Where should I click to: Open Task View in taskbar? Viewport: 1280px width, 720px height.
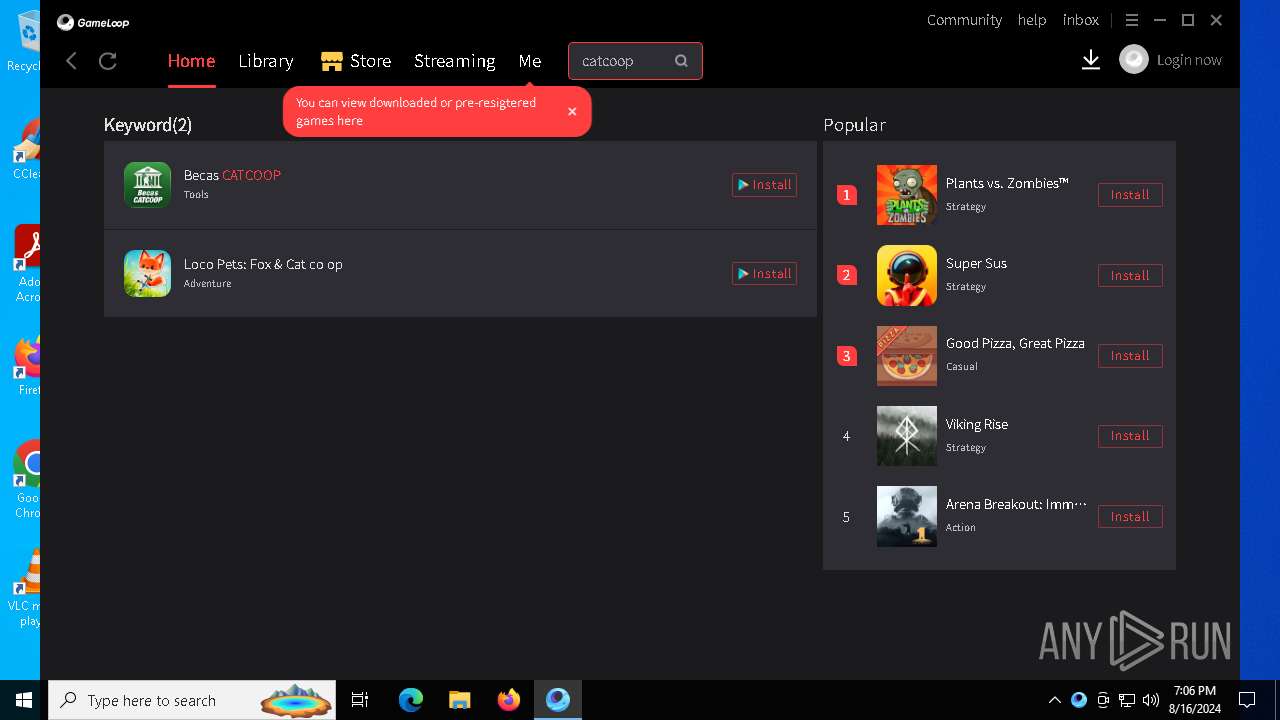click(x=360, y=700)
